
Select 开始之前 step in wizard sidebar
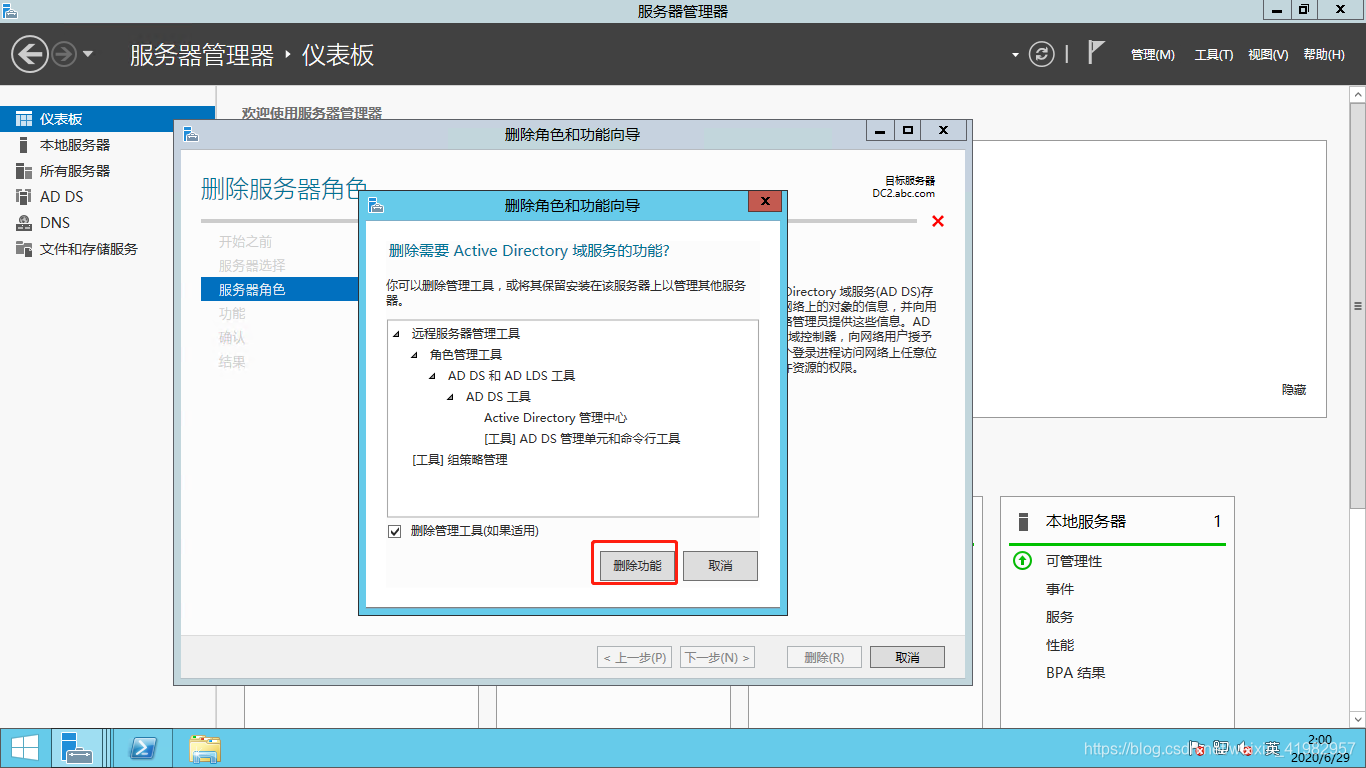point(245,242)
